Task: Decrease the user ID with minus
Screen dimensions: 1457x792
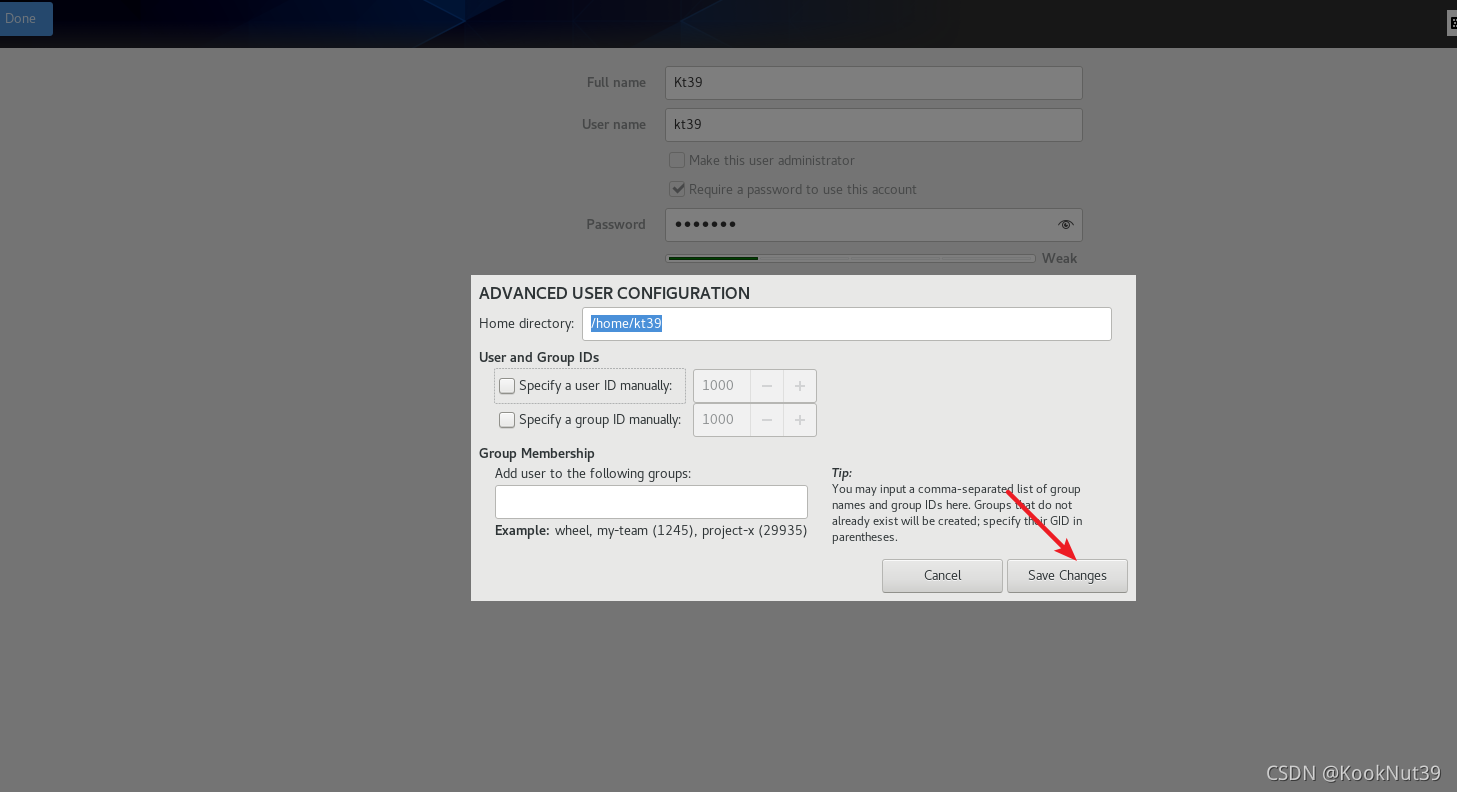Action: (767, 386)
